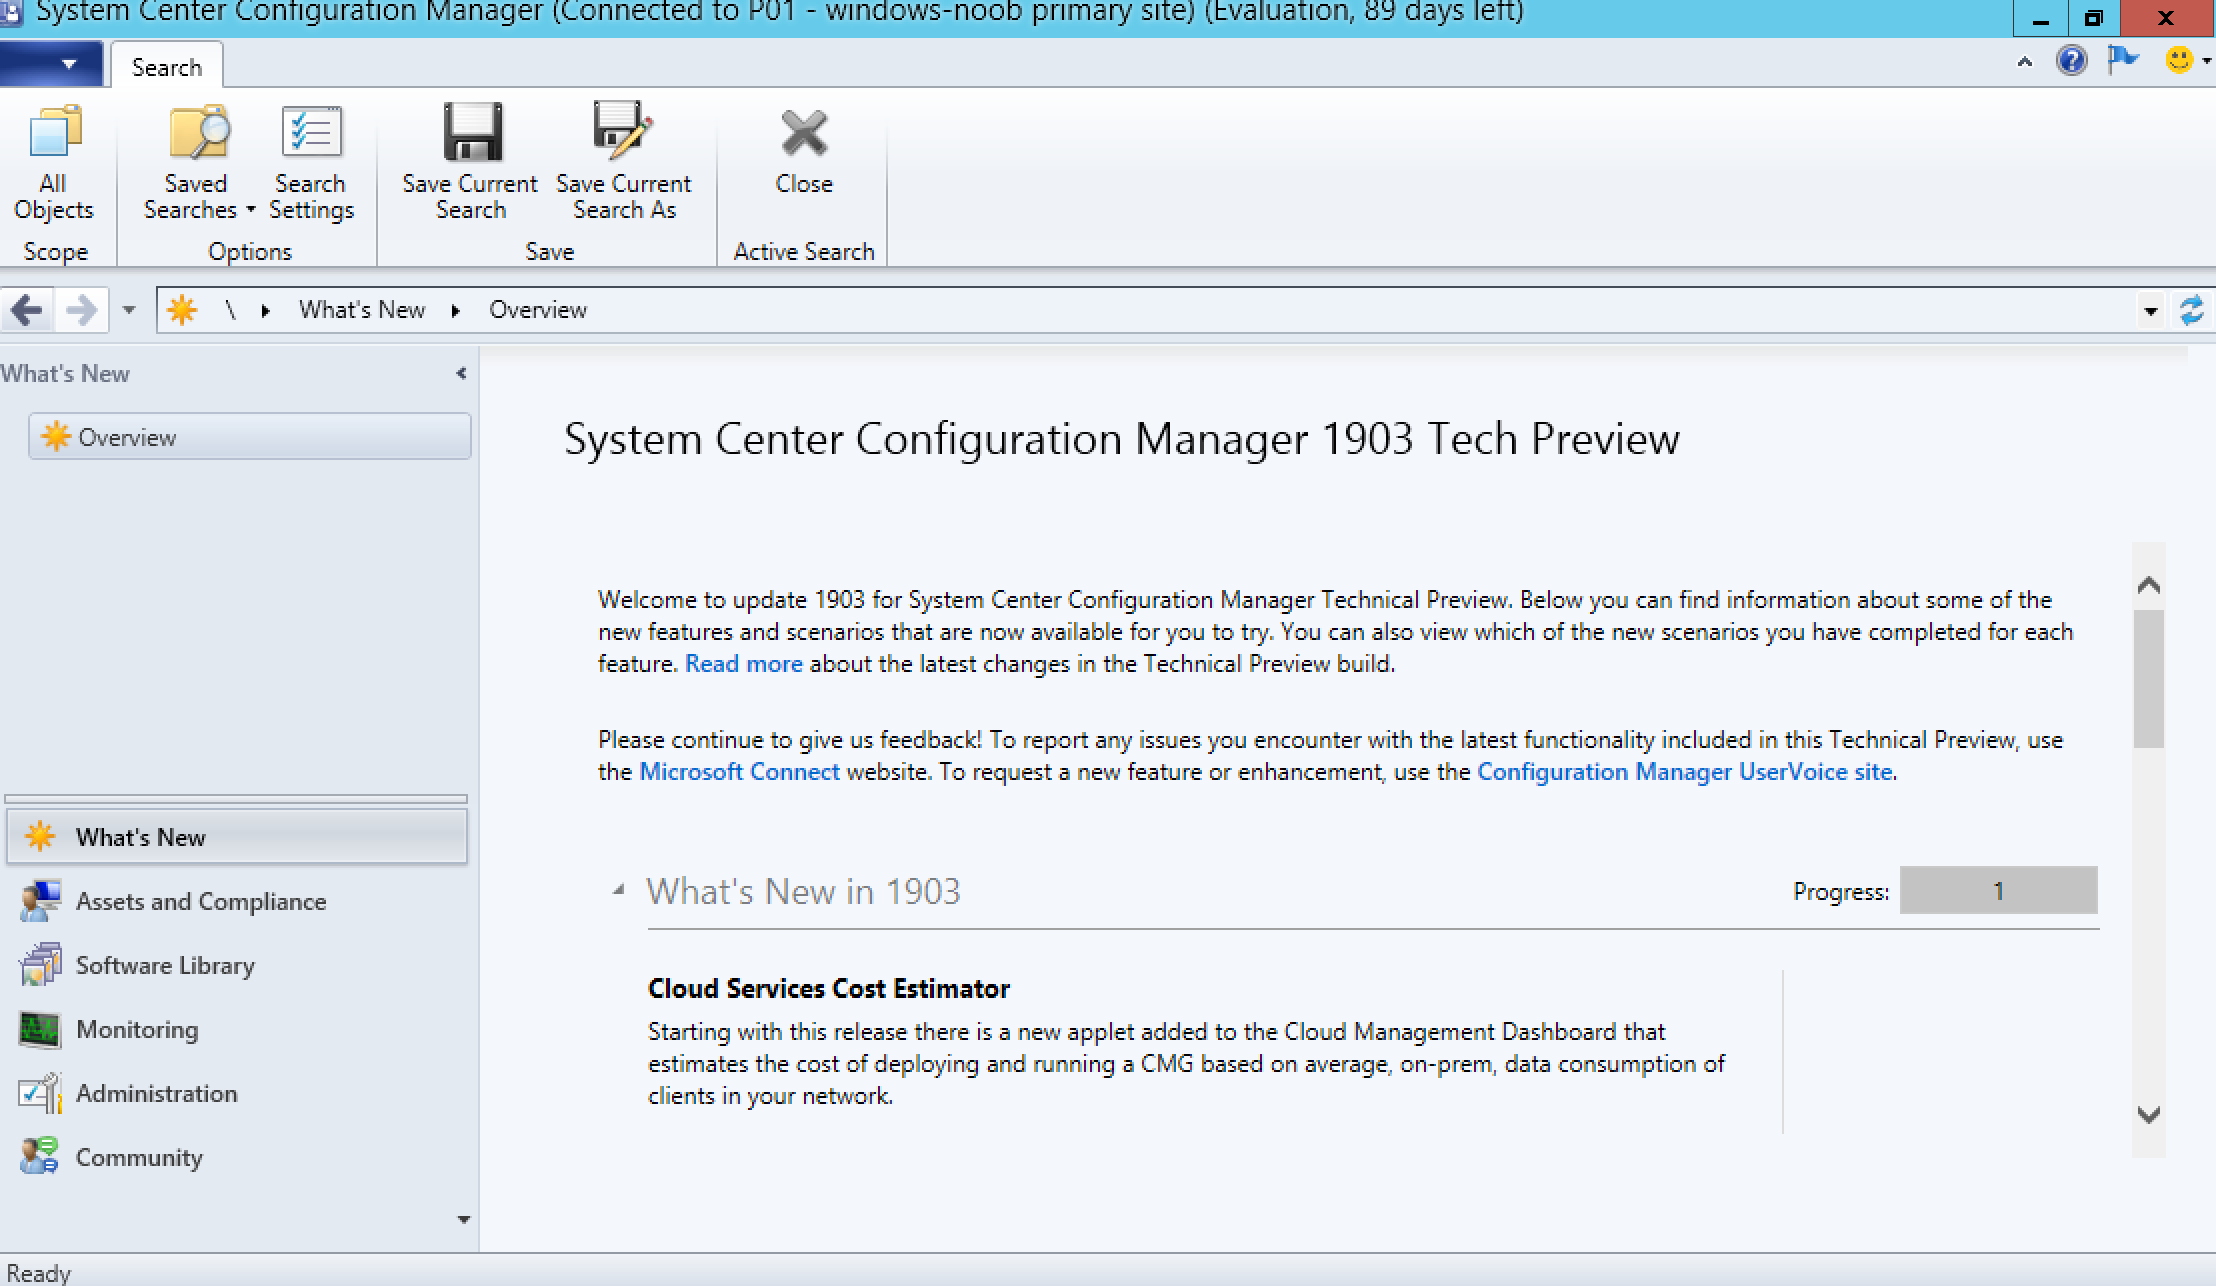Open the Read more link

[x=744, y=664]
